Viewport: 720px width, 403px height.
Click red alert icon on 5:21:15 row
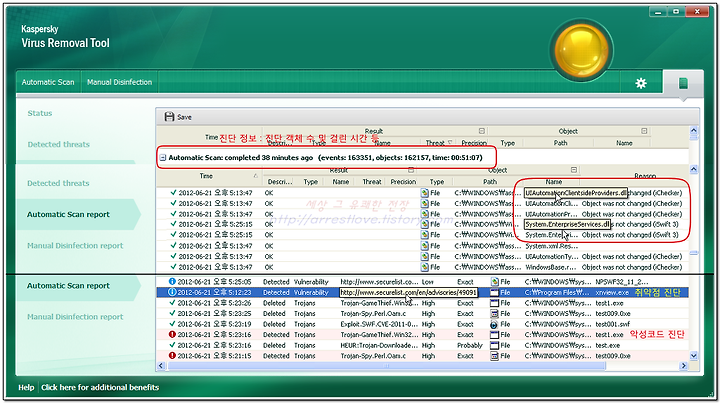point(172,355)
